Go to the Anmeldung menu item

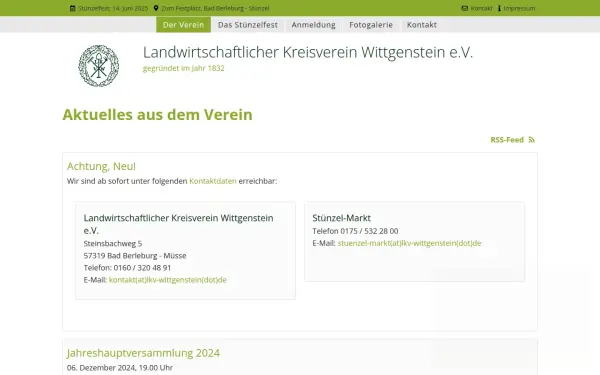click(x=313, y=25)
